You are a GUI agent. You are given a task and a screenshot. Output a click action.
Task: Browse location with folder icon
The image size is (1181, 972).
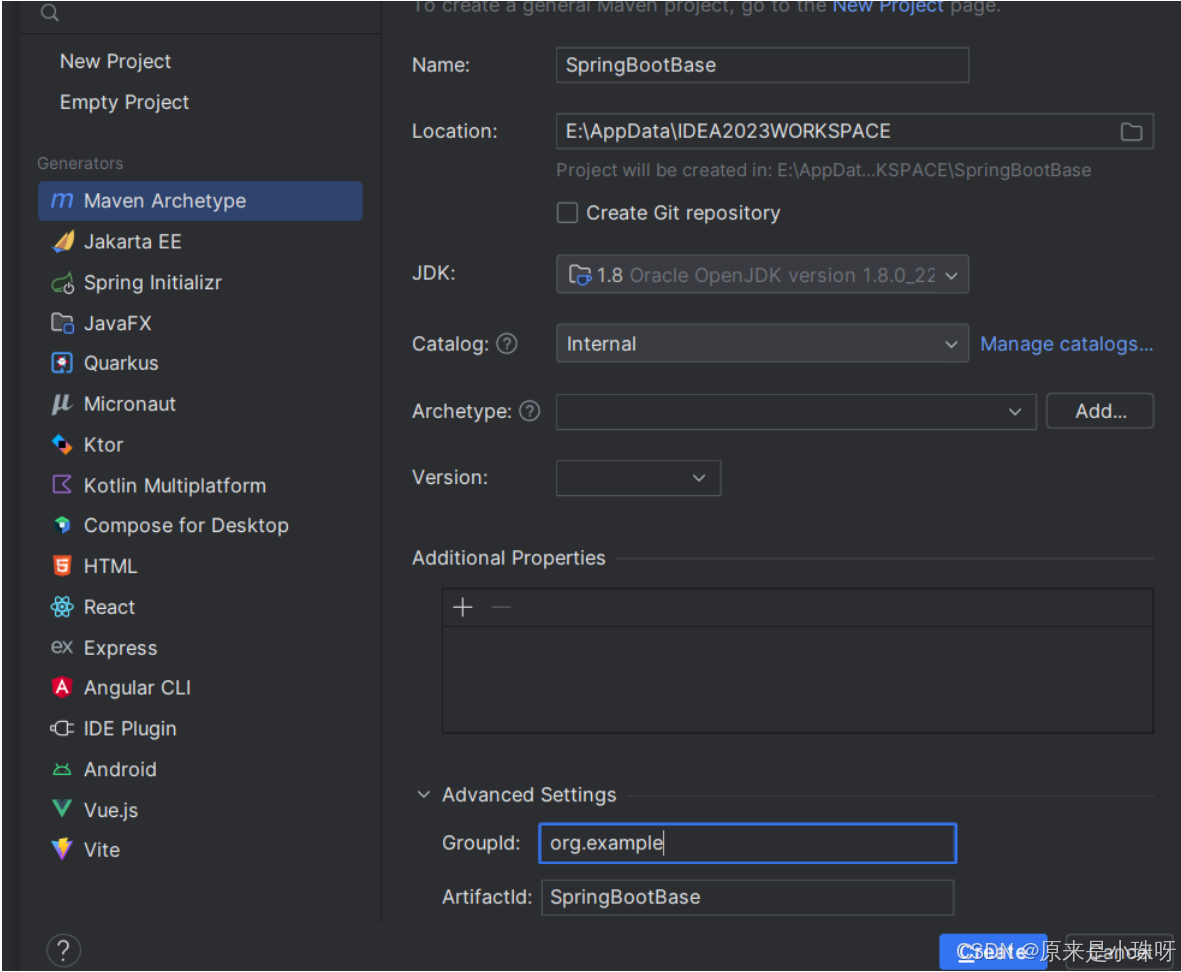(1131, 132)
